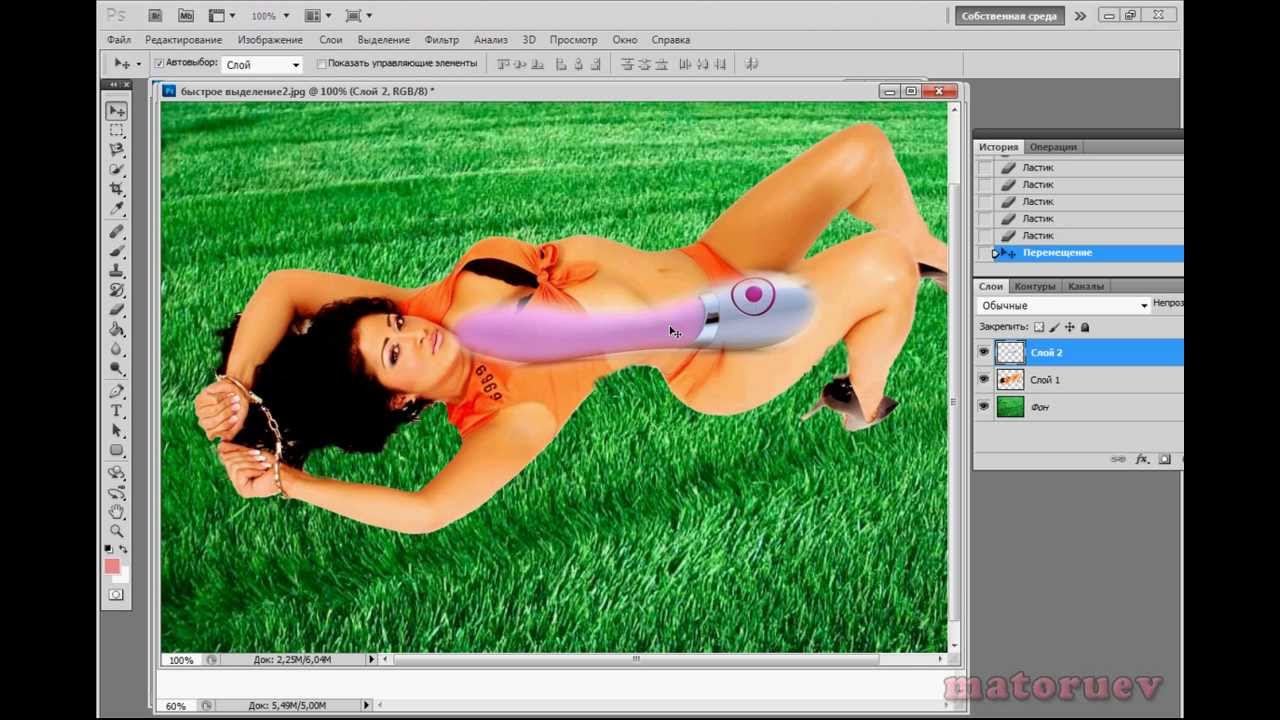This screenshot has width=1280, height=720.
Task: Open the Фильтр menu
Action: click(442, 40)
